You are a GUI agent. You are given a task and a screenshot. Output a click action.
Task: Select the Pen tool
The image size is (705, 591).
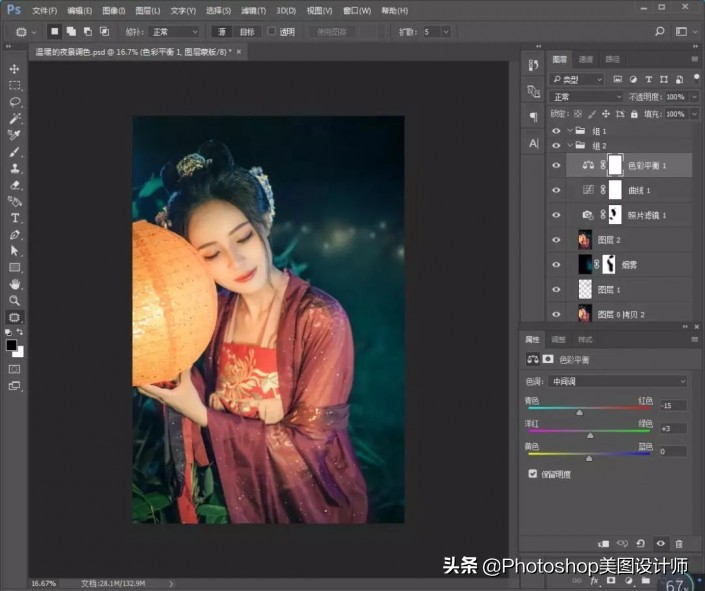14,235
